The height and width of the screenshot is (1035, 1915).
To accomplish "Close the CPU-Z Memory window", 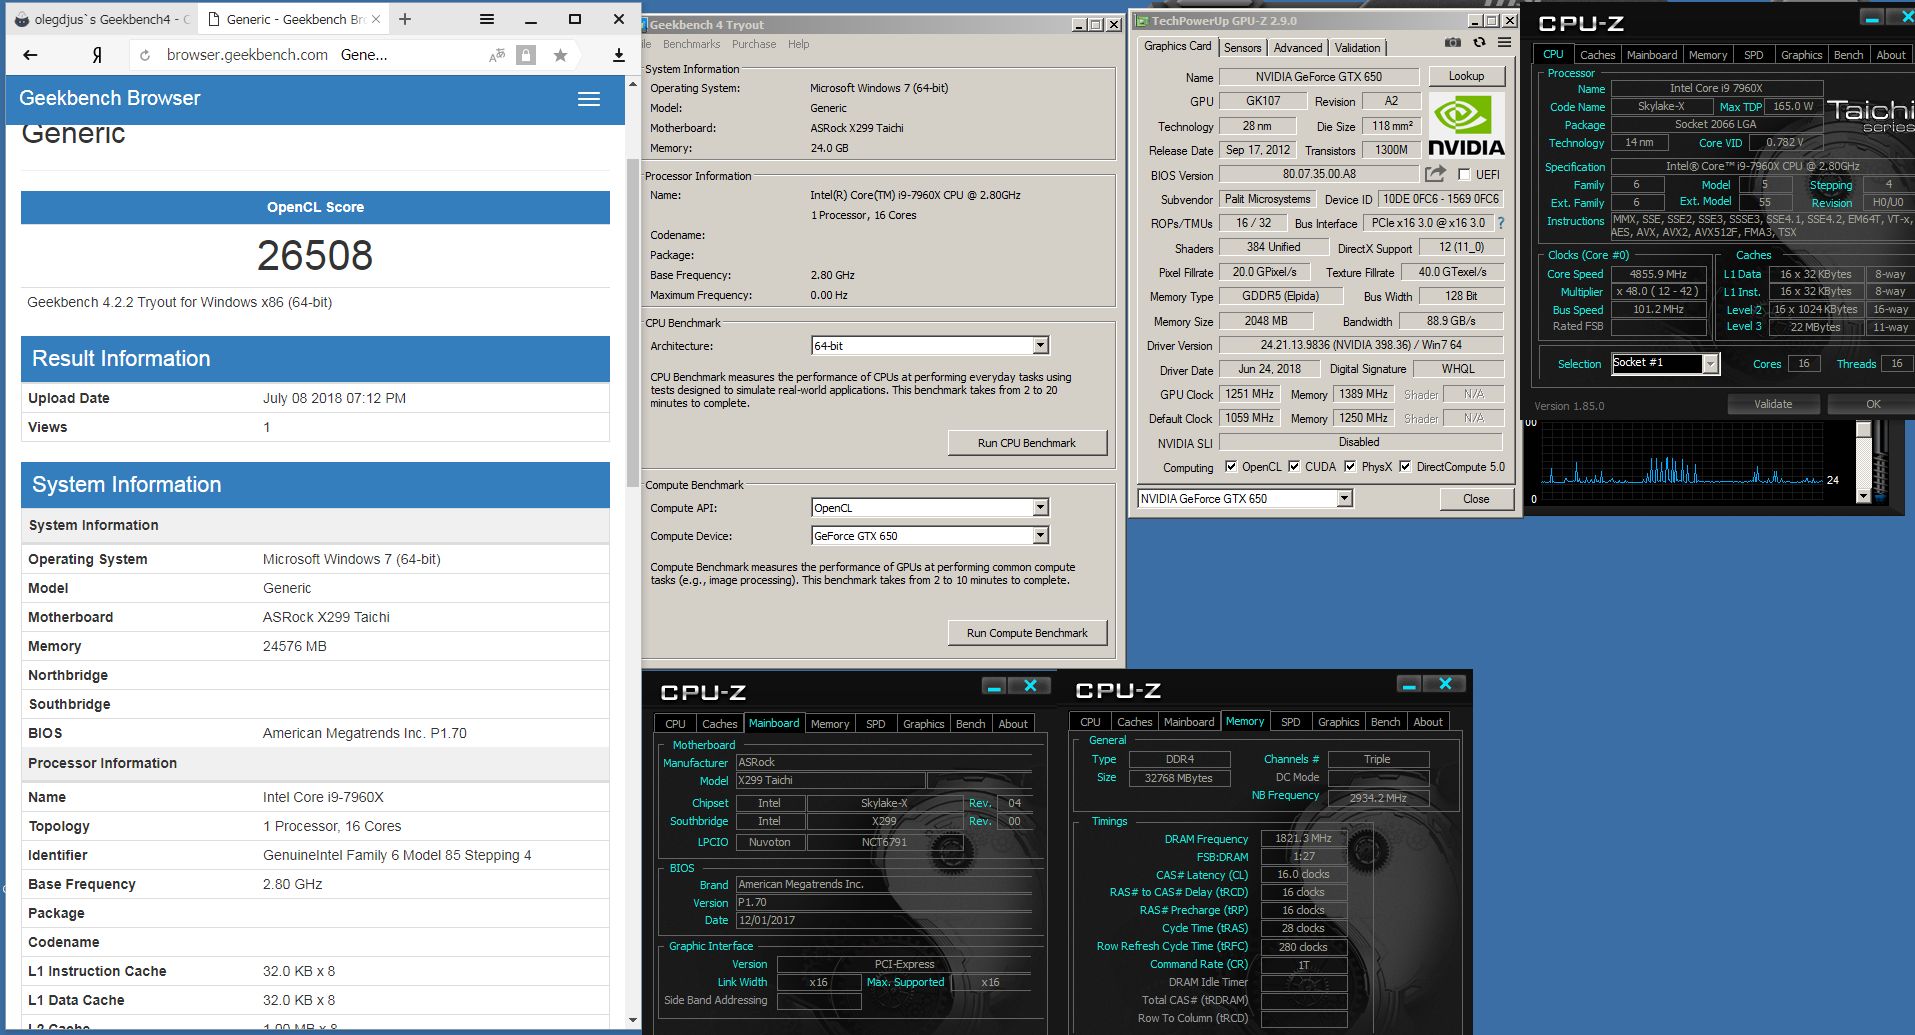I will click(x=1445, y=684).
